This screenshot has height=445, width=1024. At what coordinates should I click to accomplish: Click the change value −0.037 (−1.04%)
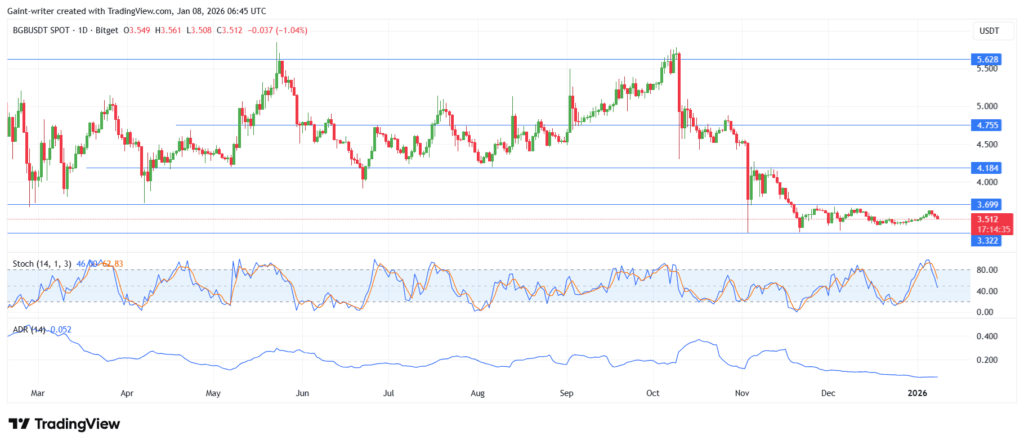click(280, 30)
